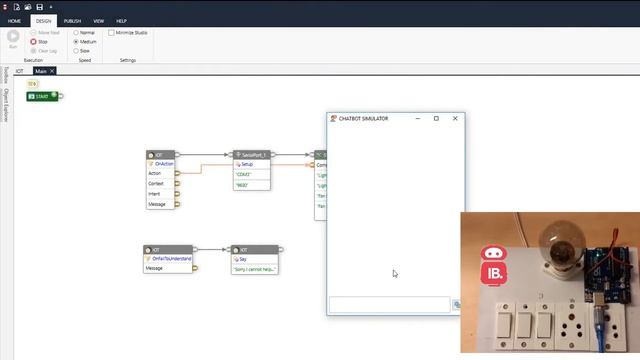
Task: Click the Setup method row in SerialPort node
Action: point(251,164)
